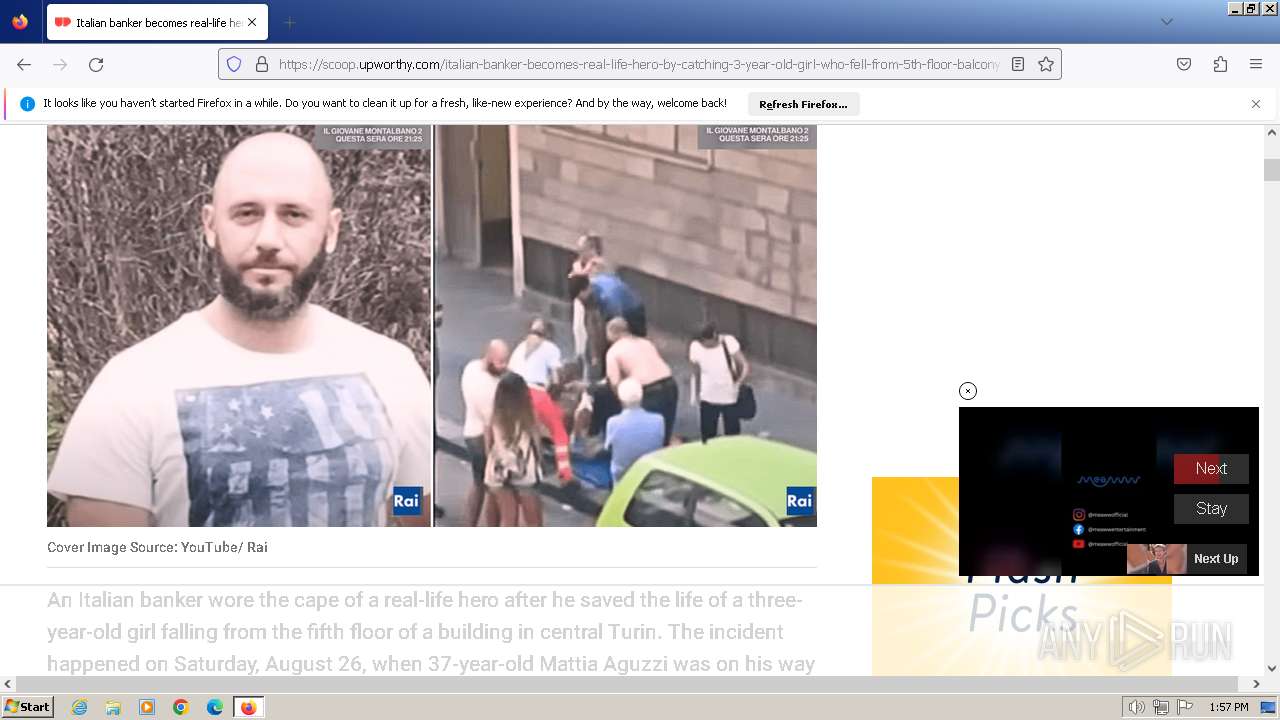The image size is (1280, 720).
Task: Click the Next Up label
Action: coord(1216,559)
